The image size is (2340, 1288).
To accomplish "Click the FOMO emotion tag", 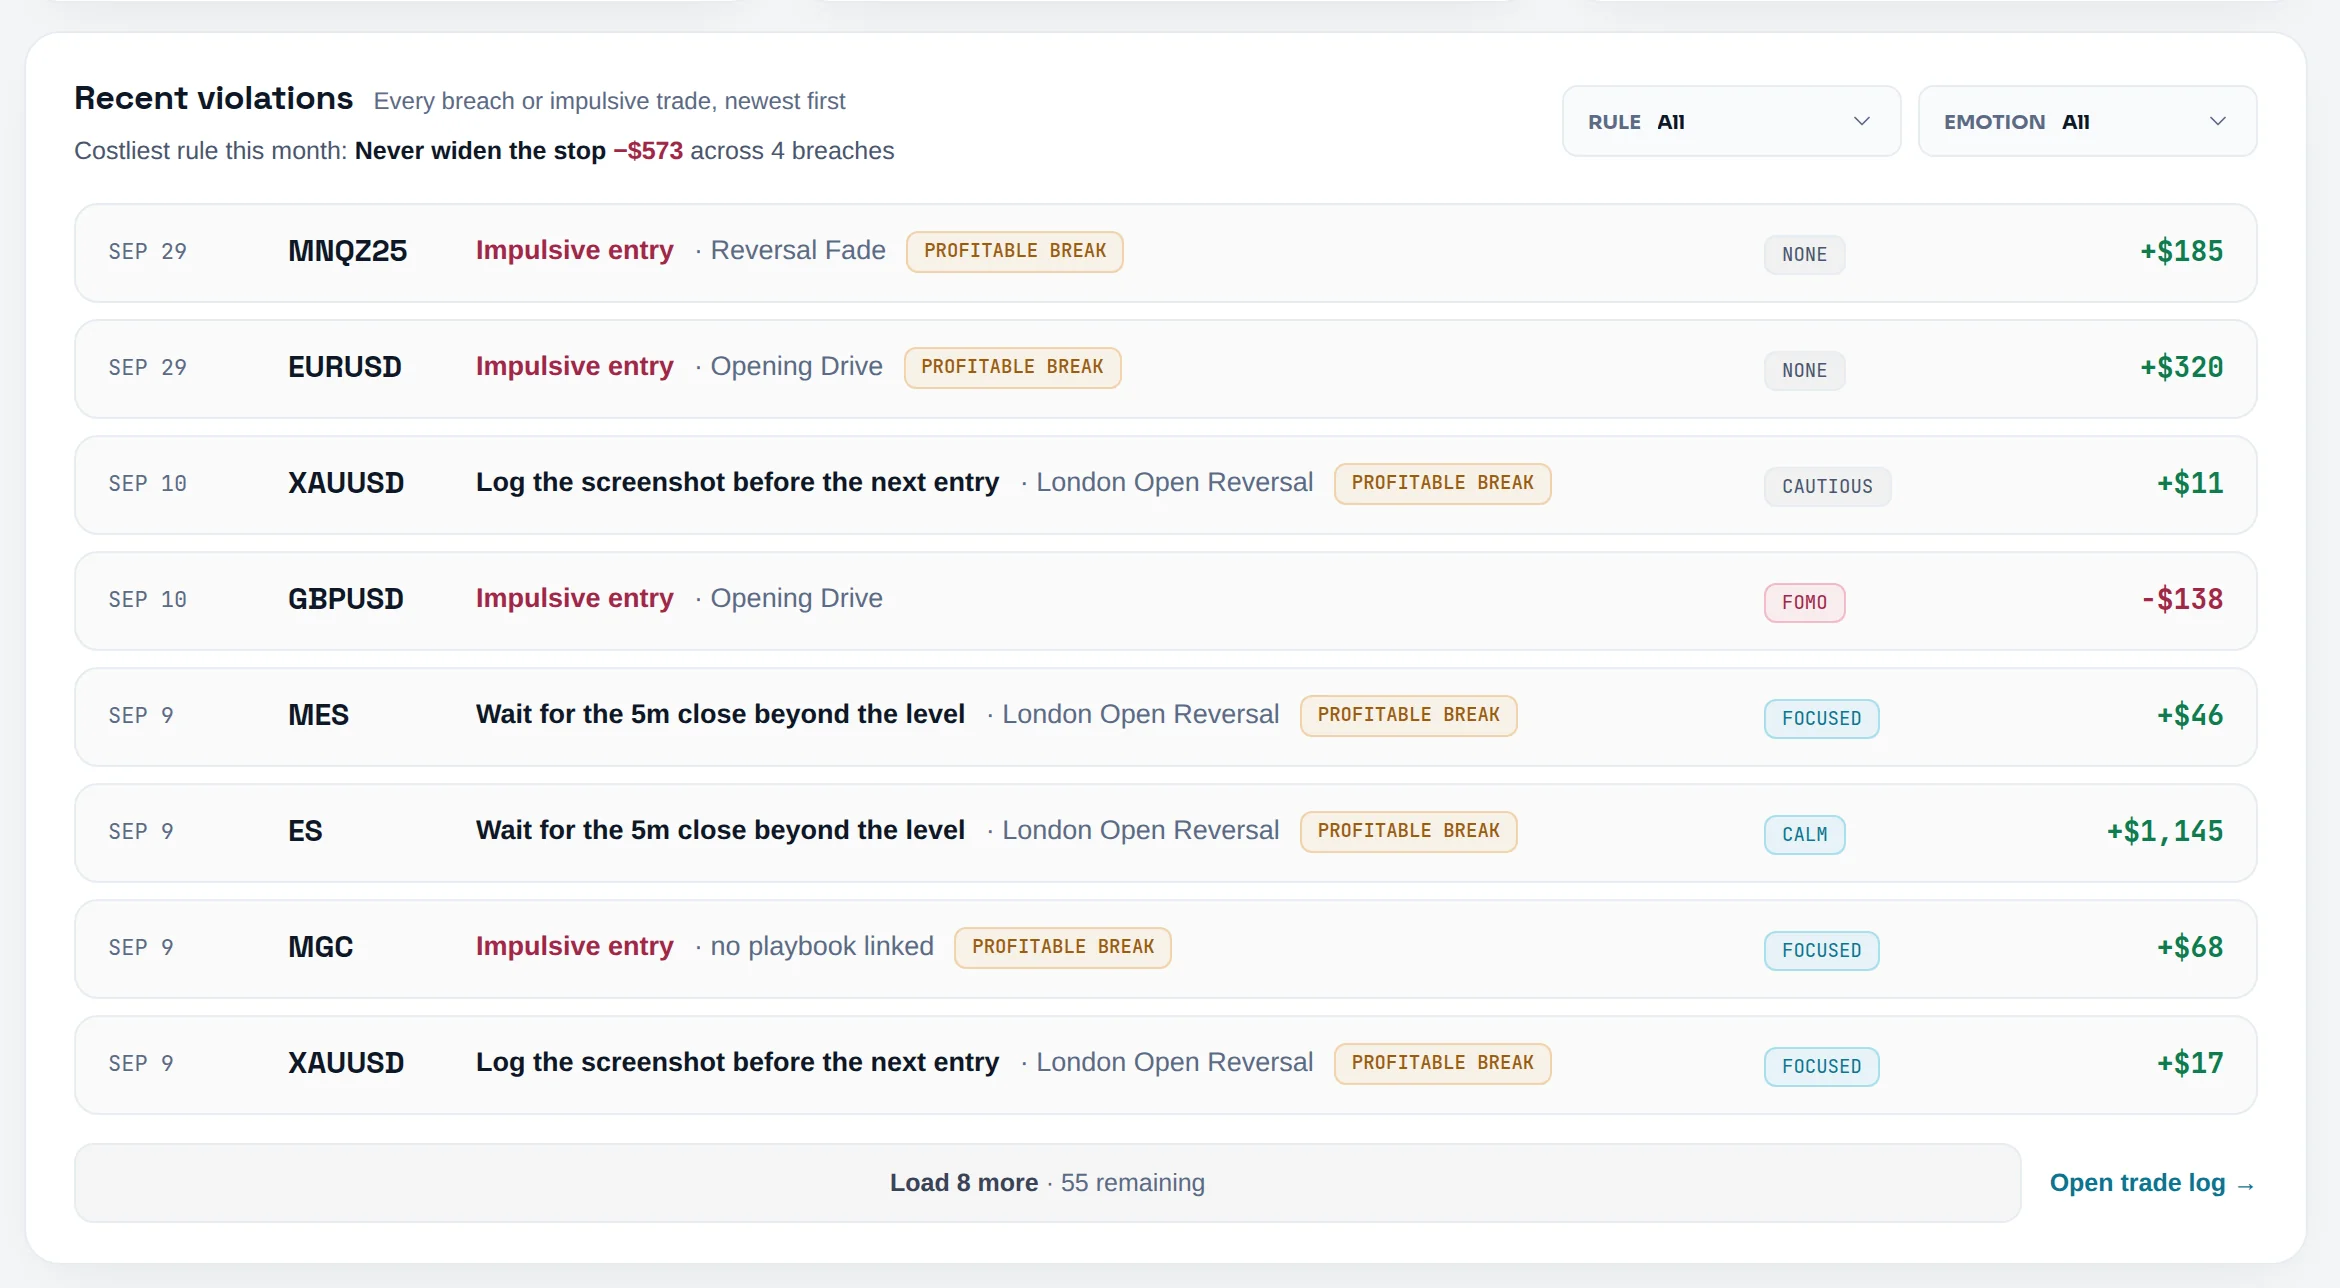I will click(1804, 602).
